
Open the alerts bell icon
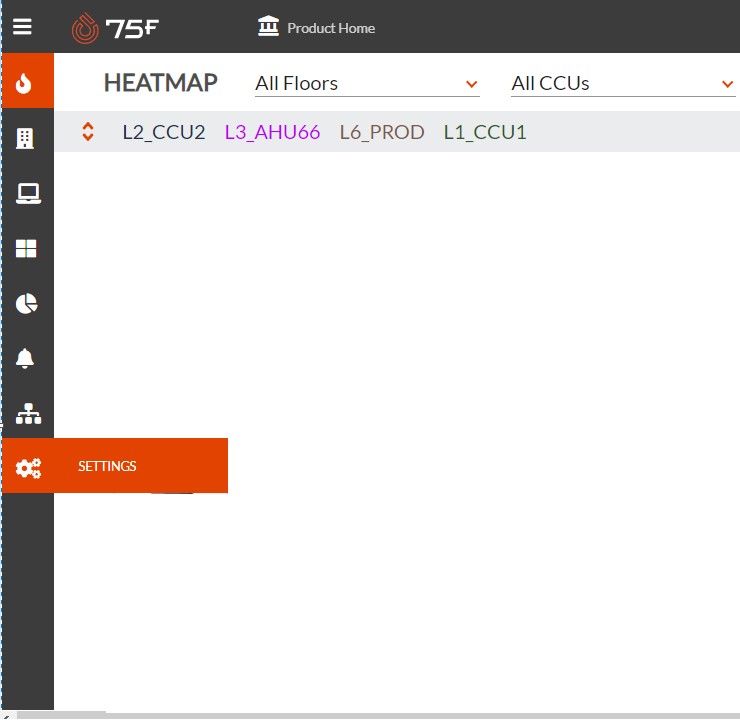[26, 358]
